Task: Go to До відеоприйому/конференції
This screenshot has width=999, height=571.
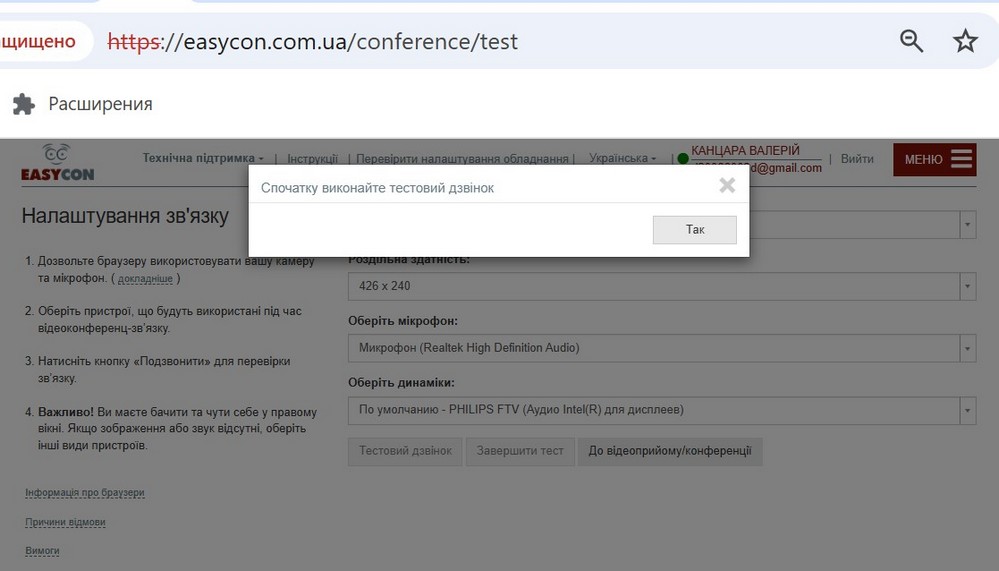Action: (669, 451)
